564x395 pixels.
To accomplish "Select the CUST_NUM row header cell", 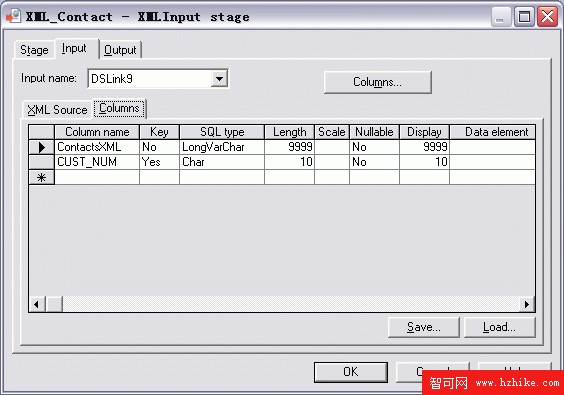I will 41,162.
